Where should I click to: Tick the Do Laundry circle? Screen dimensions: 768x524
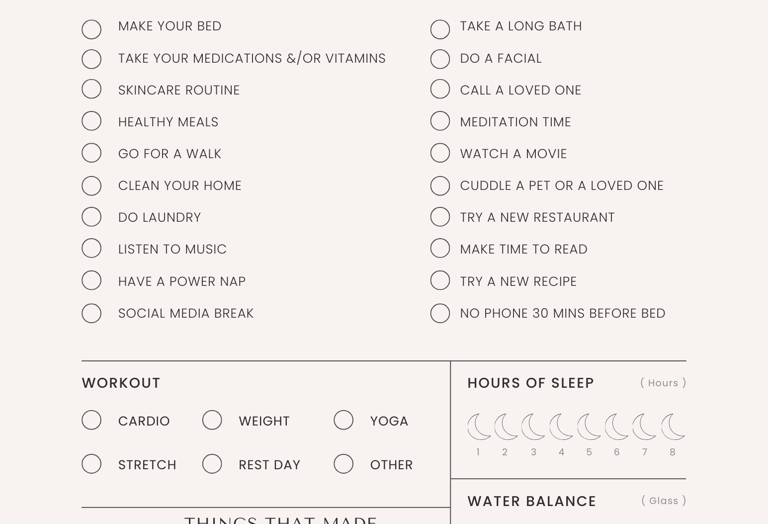[92, 217]
